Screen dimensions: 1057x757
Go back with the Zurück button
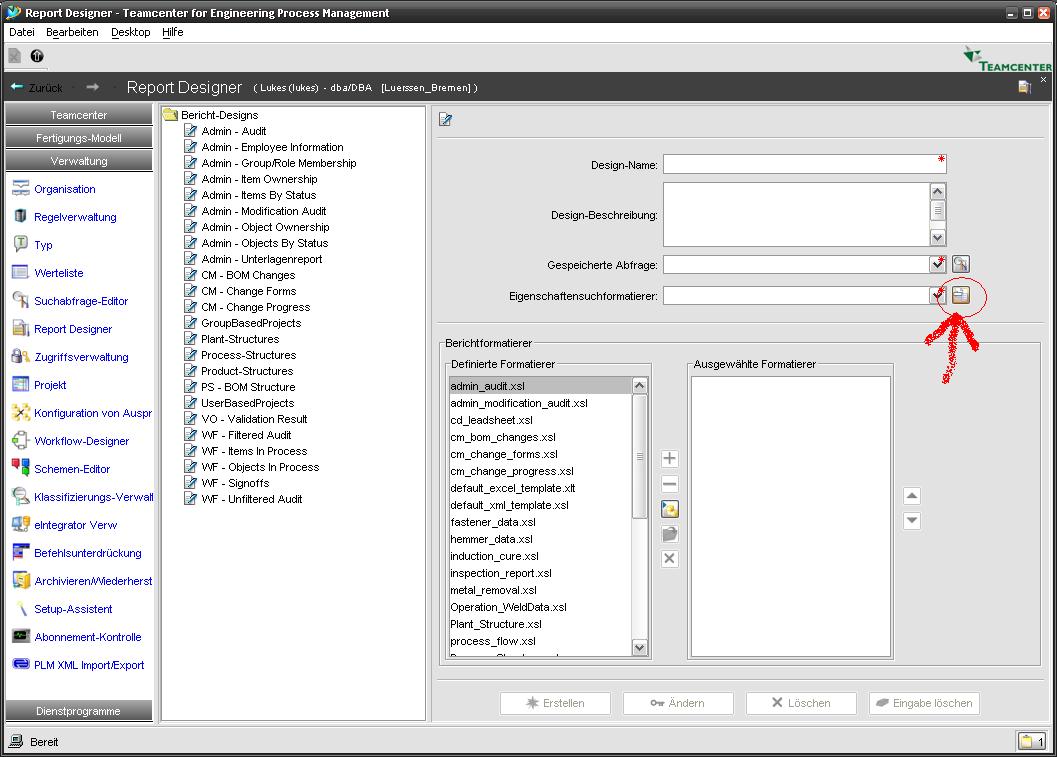36,88
